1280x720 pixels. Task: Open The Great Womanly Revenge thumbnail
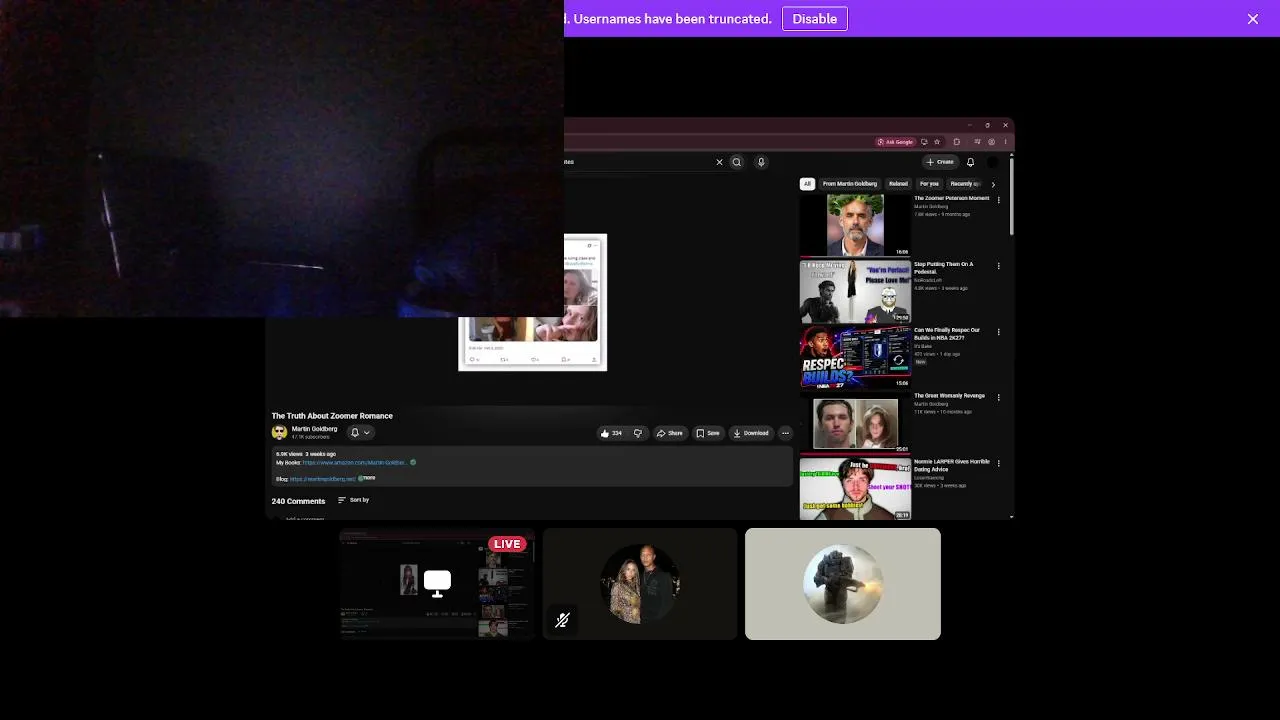tap(855, 423)
